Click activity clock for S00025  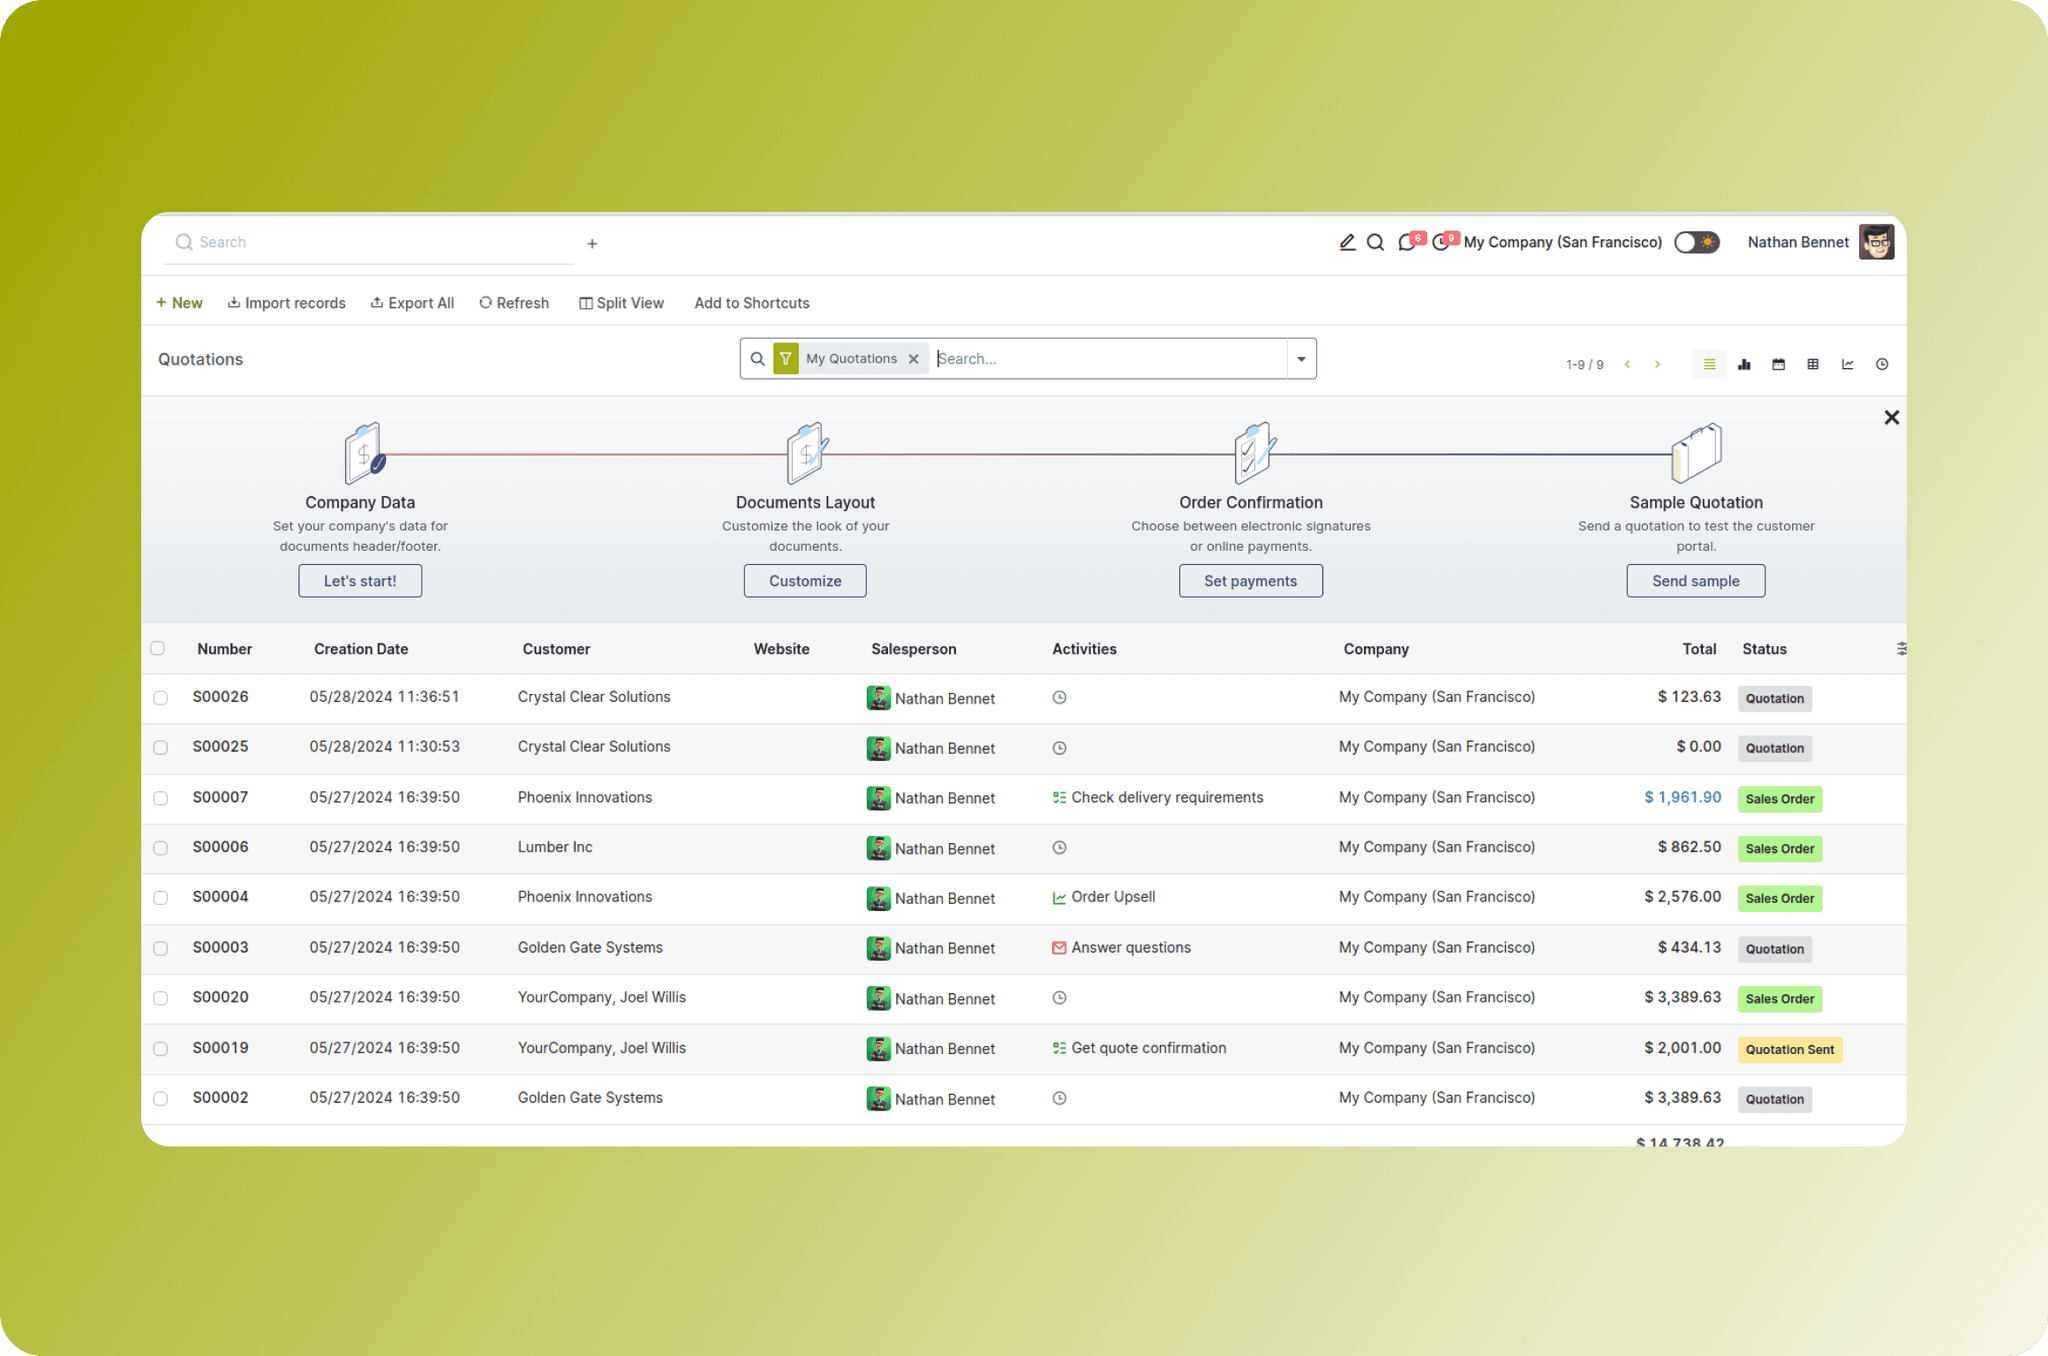coord(1059,748)
